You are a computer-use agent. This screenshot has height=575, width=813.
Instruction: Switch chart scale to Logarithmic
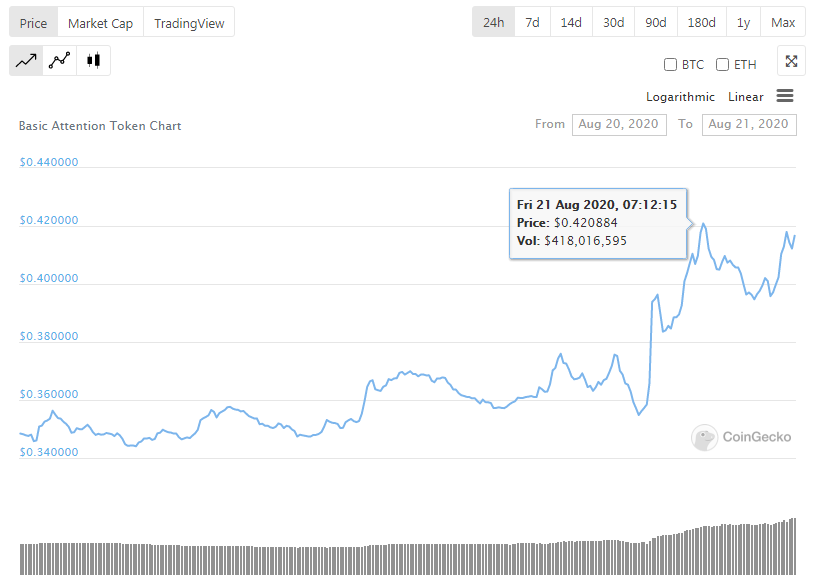[680, 97]
